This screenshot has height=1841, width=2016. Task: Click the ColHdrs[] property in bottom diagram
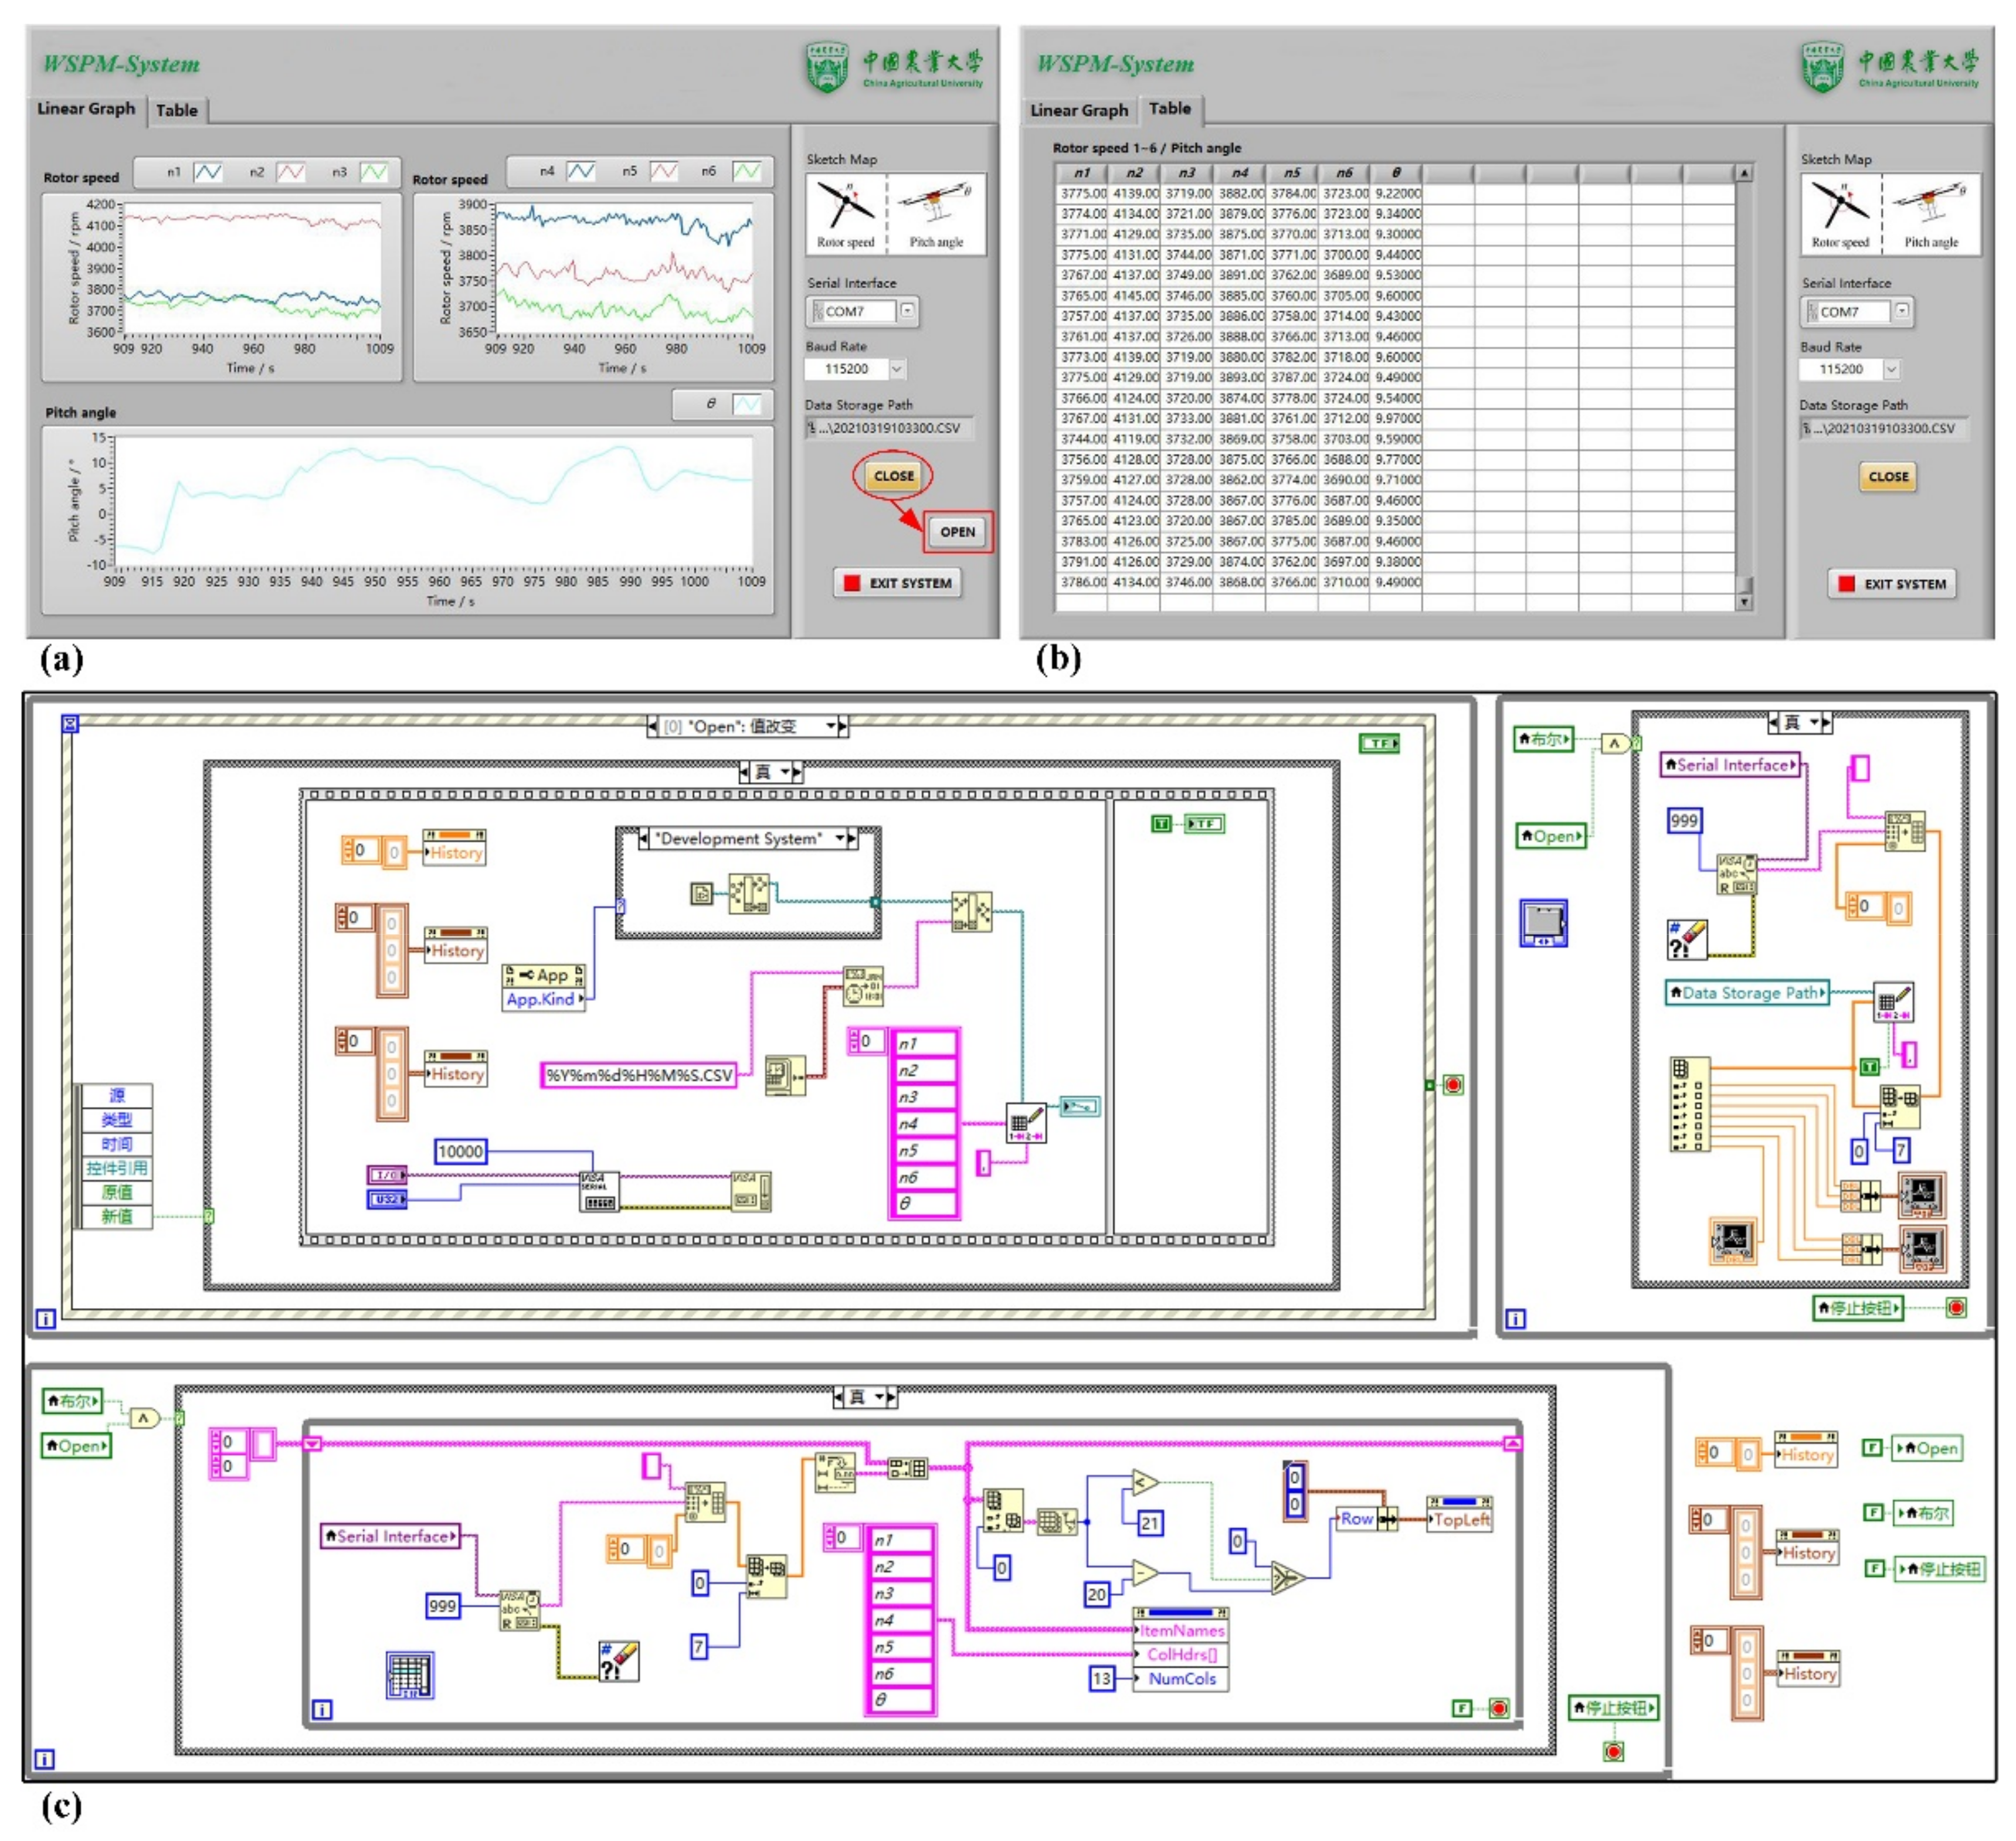(x=1181, y=1654)
